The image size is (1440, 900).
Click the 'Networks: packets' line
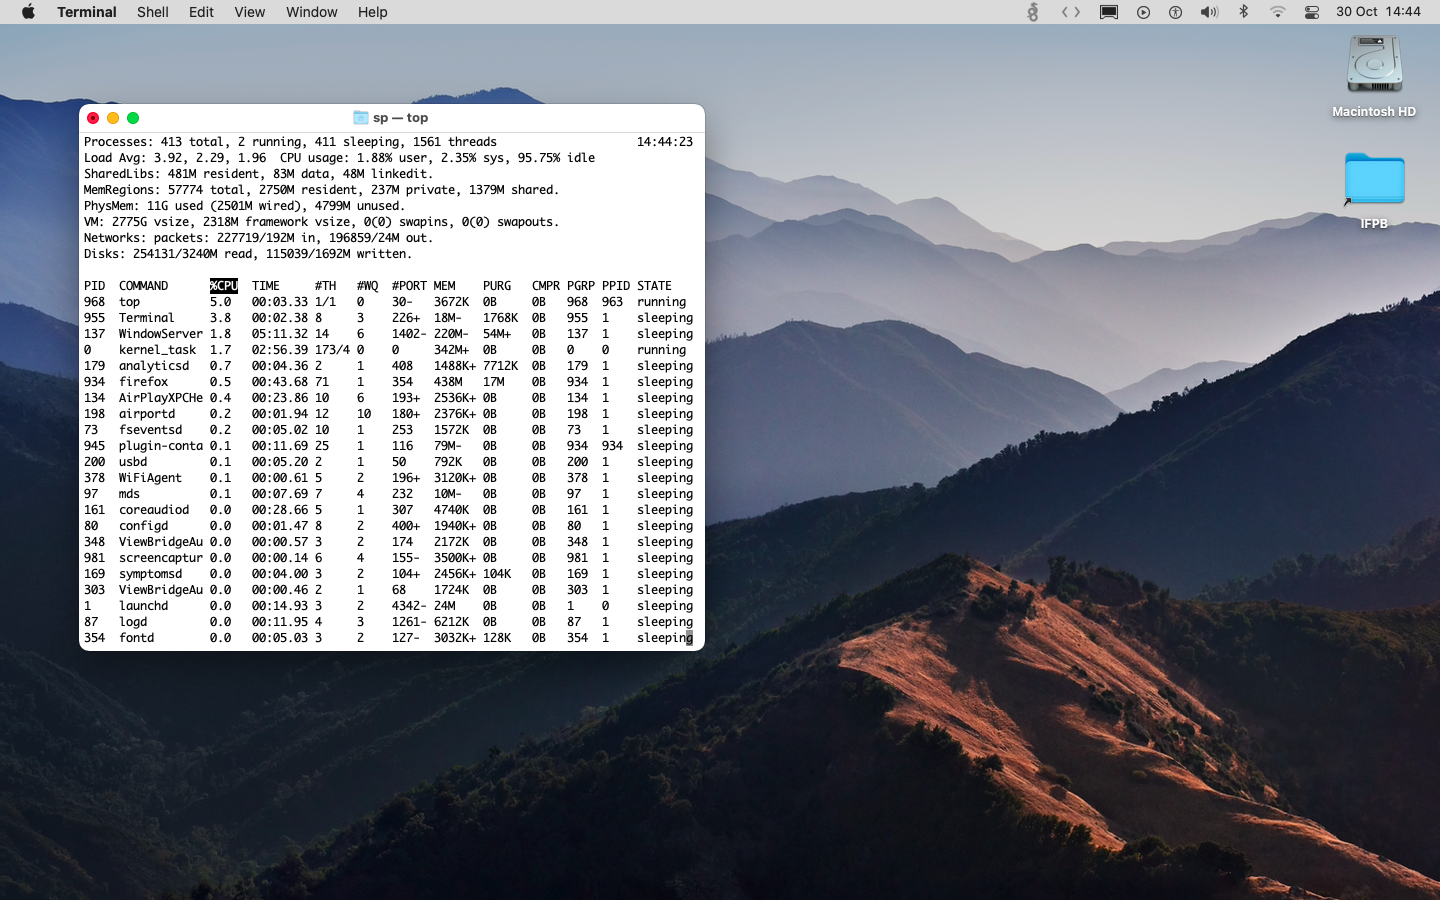[x=258, y=238]
